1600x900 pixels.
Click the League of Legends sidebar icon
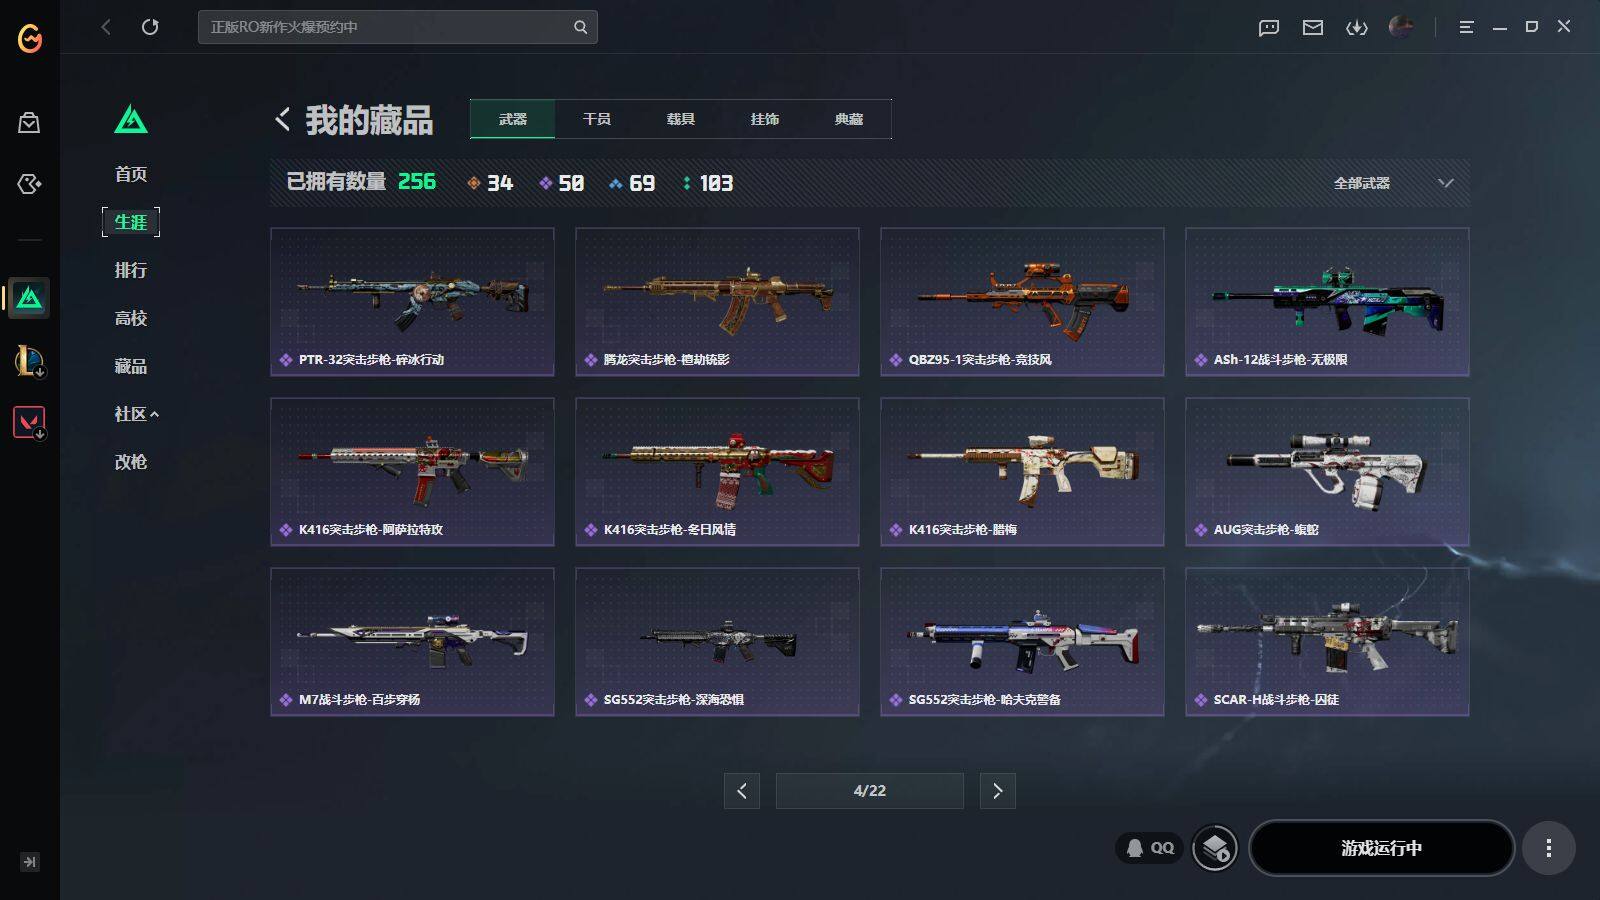29,360
